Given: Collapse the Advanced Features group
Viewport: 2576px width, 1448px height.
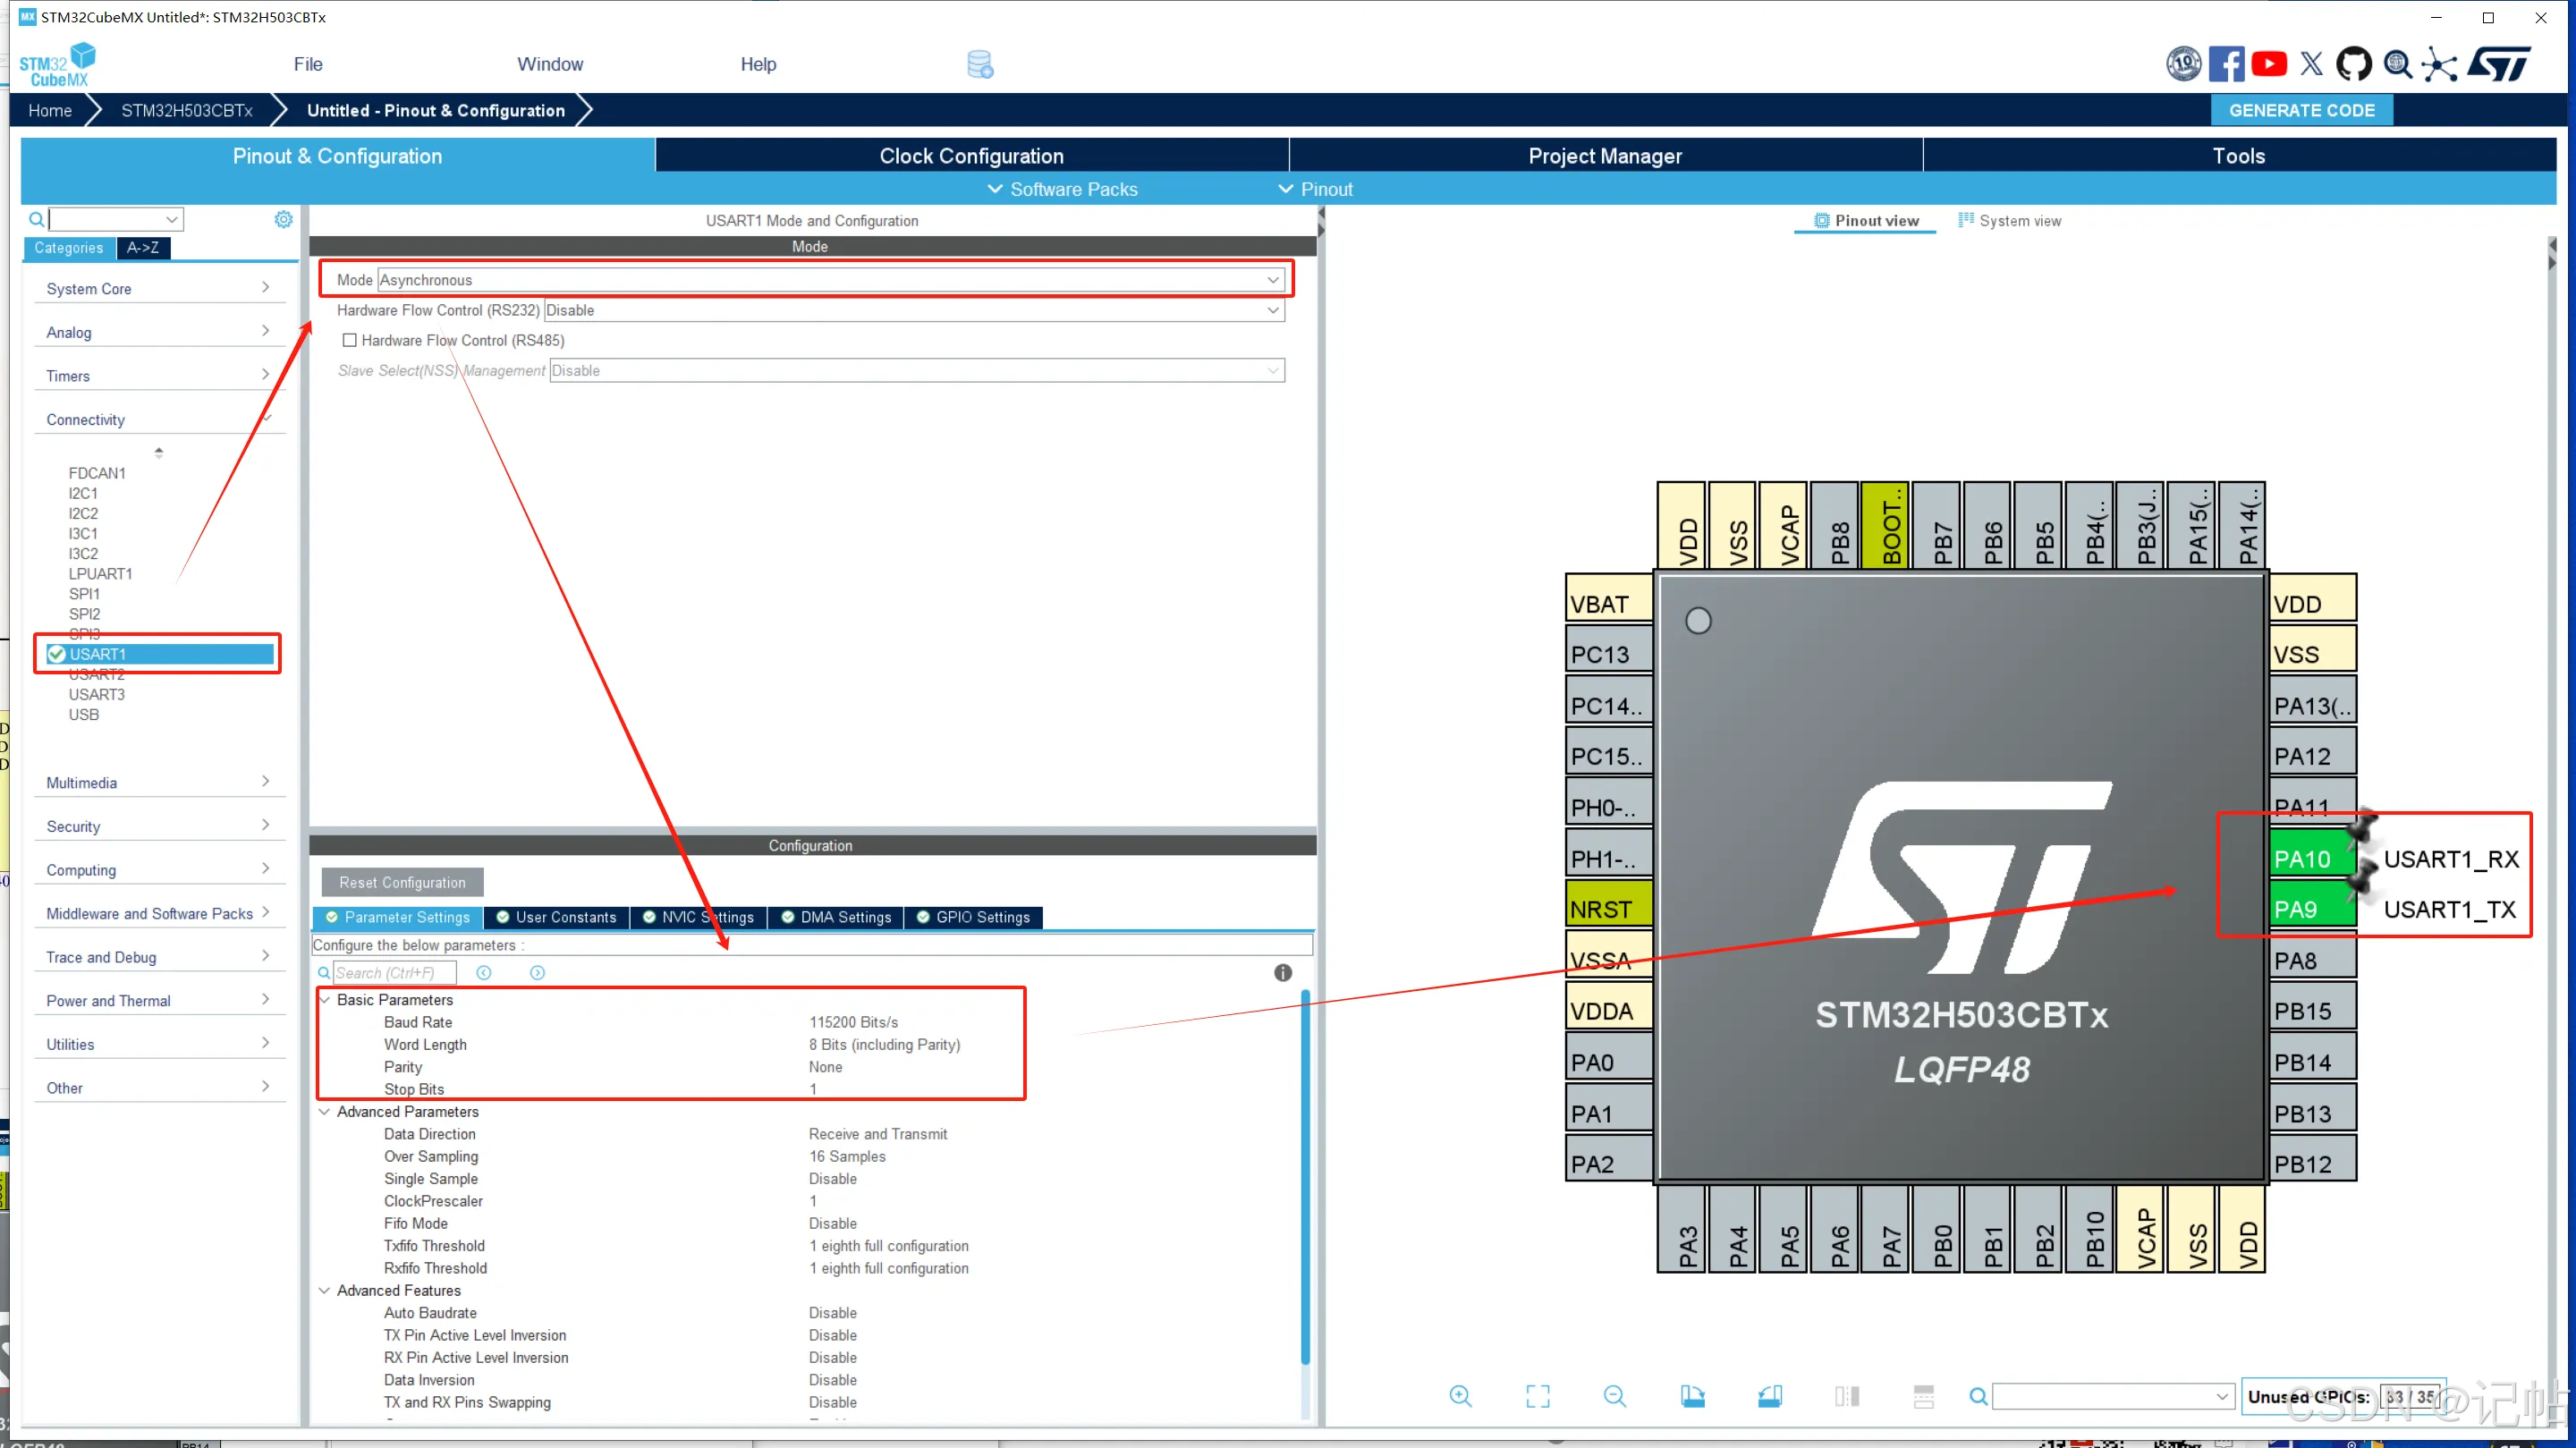Looking at the screenshot, I should pyautogui.click(x=324, y=1290).
